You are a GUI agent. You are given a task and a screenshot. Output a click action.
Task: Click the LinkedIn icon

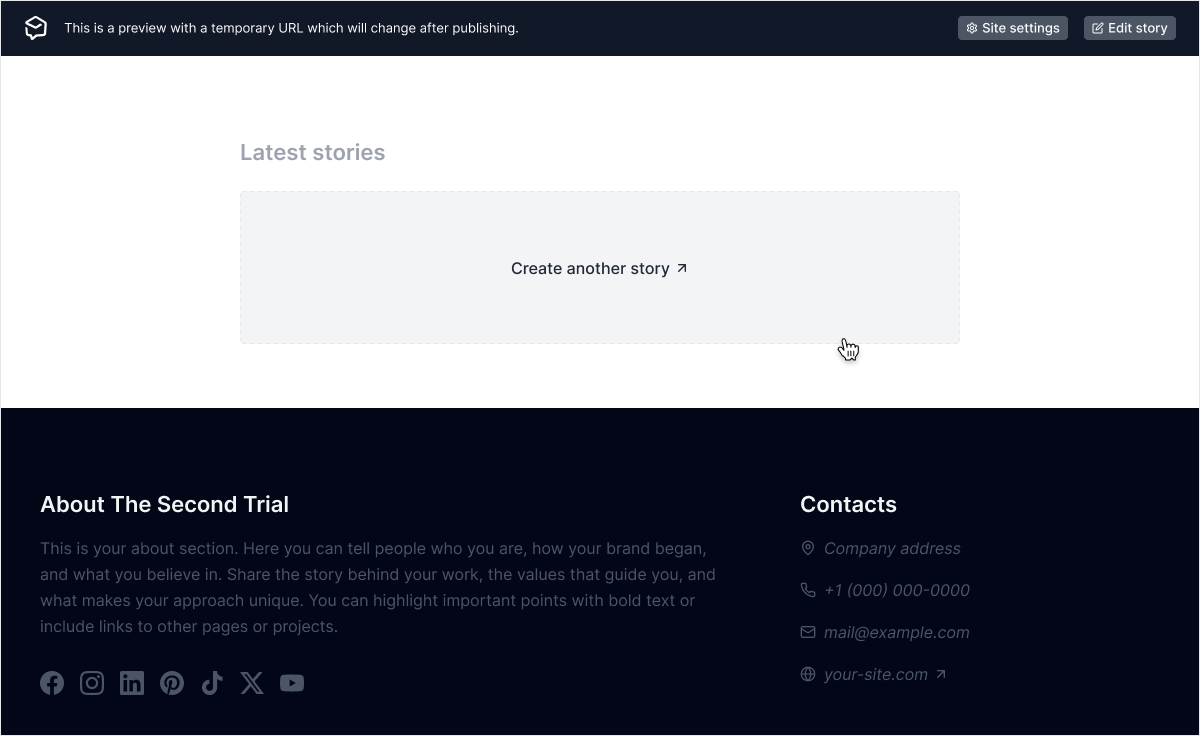click(132, 683)
